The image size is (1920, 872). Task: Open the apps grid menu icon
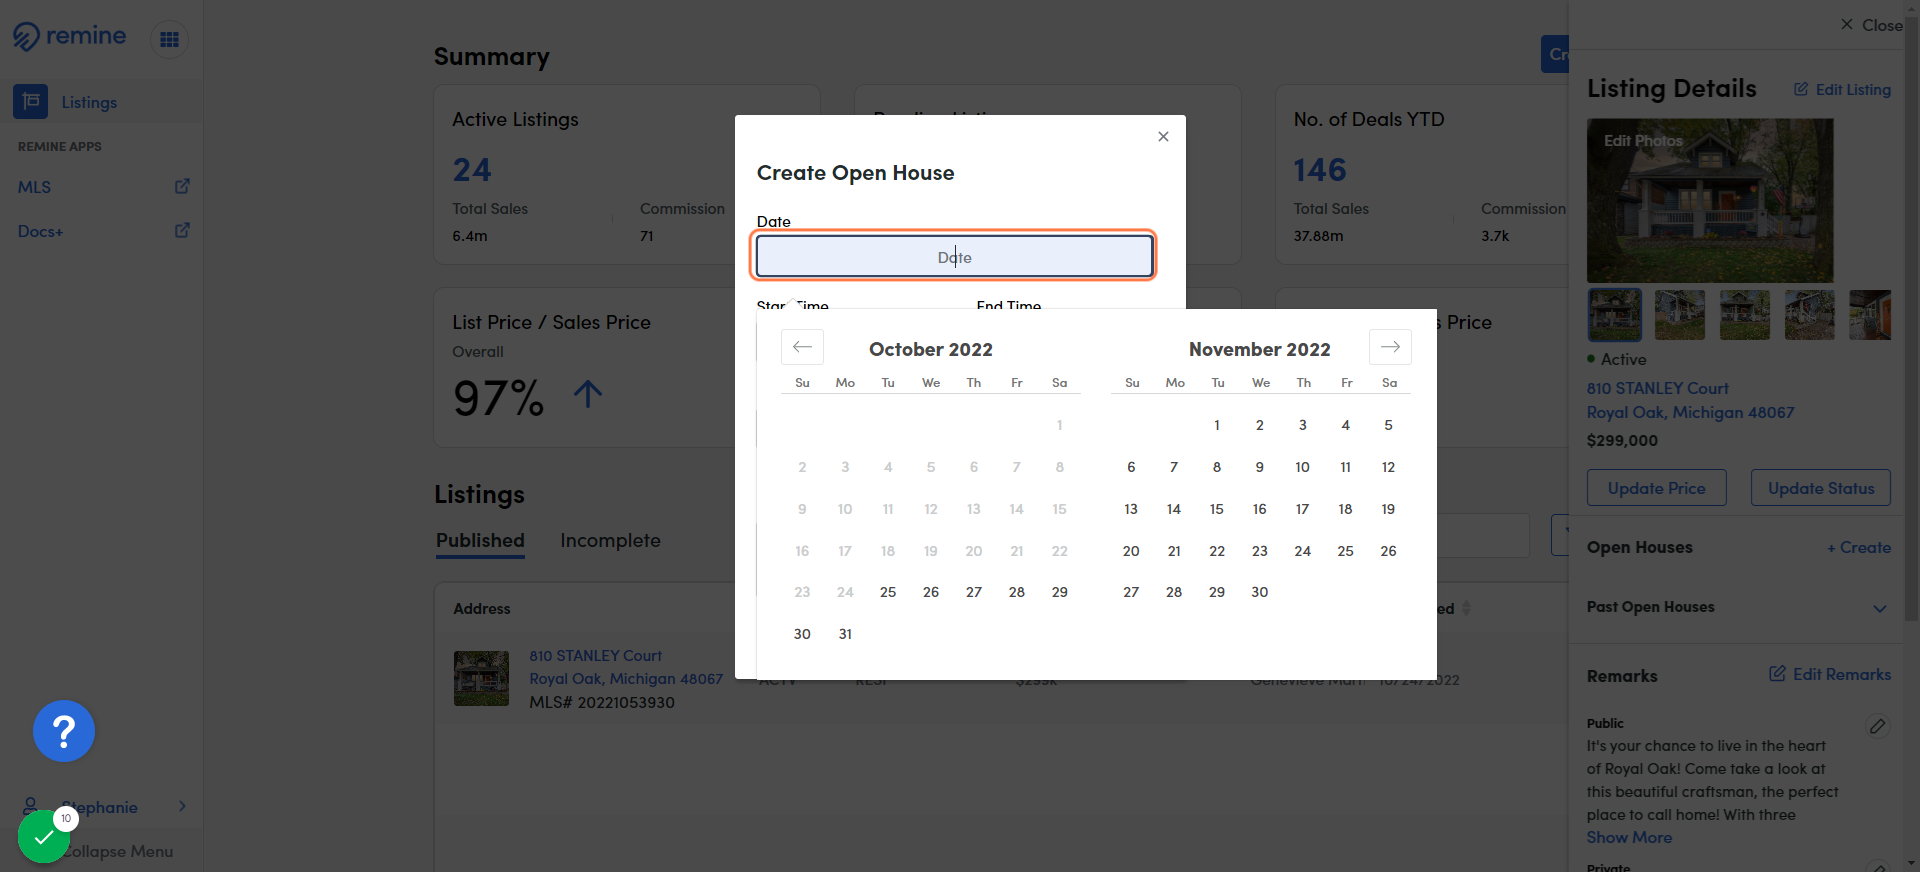point(169,39)
